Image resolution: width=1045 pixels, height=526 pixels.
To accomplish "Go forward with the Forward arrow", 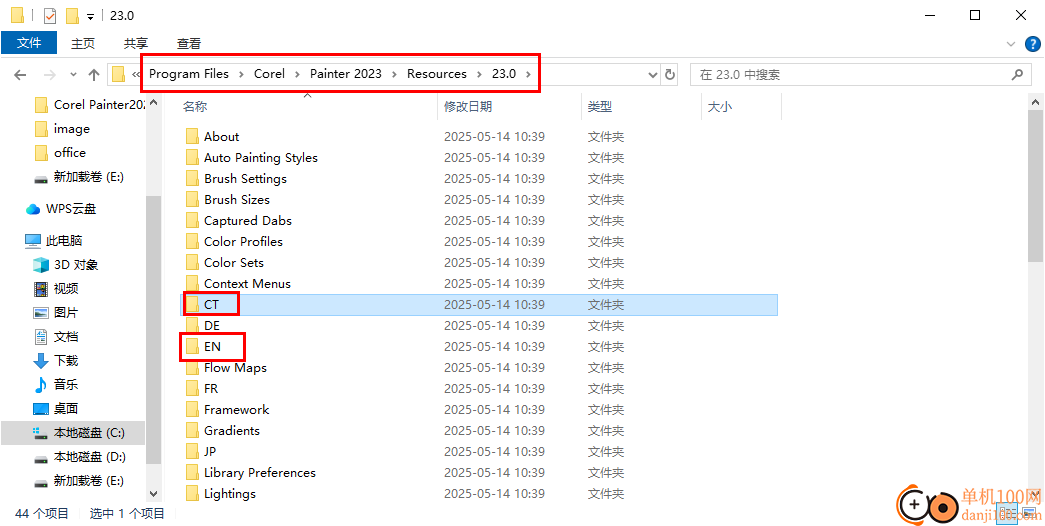I will [x=50, y=75].
